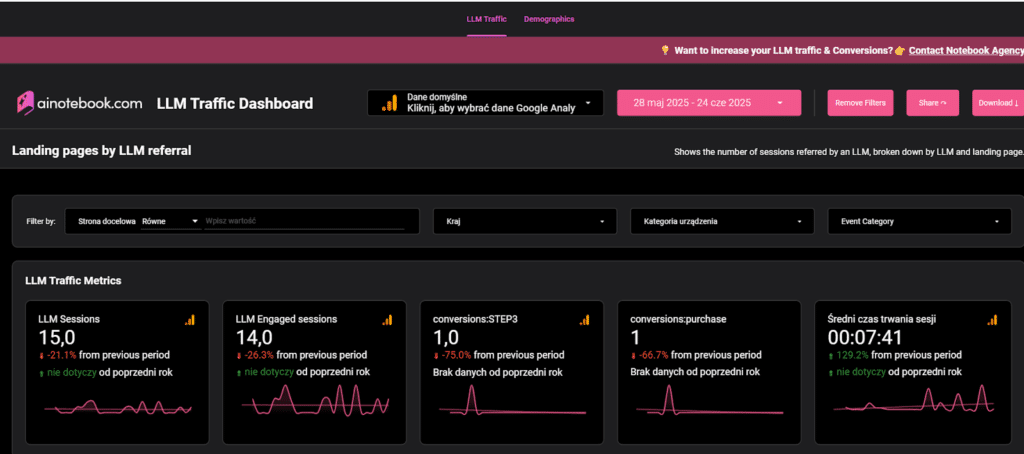
Task: Click the analytics icon on conversions:STEP3 card
Action: 584,319
